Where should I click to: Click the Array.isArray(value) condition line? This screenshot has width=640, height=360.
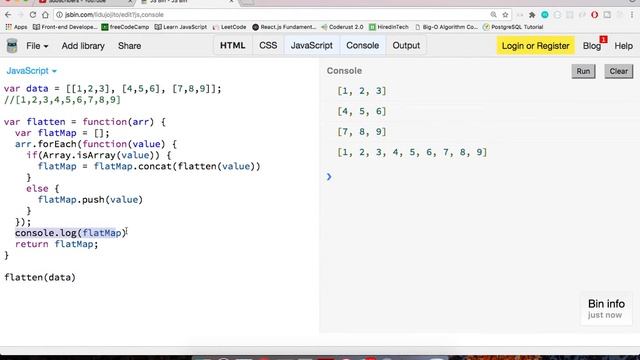click(99, 155)
